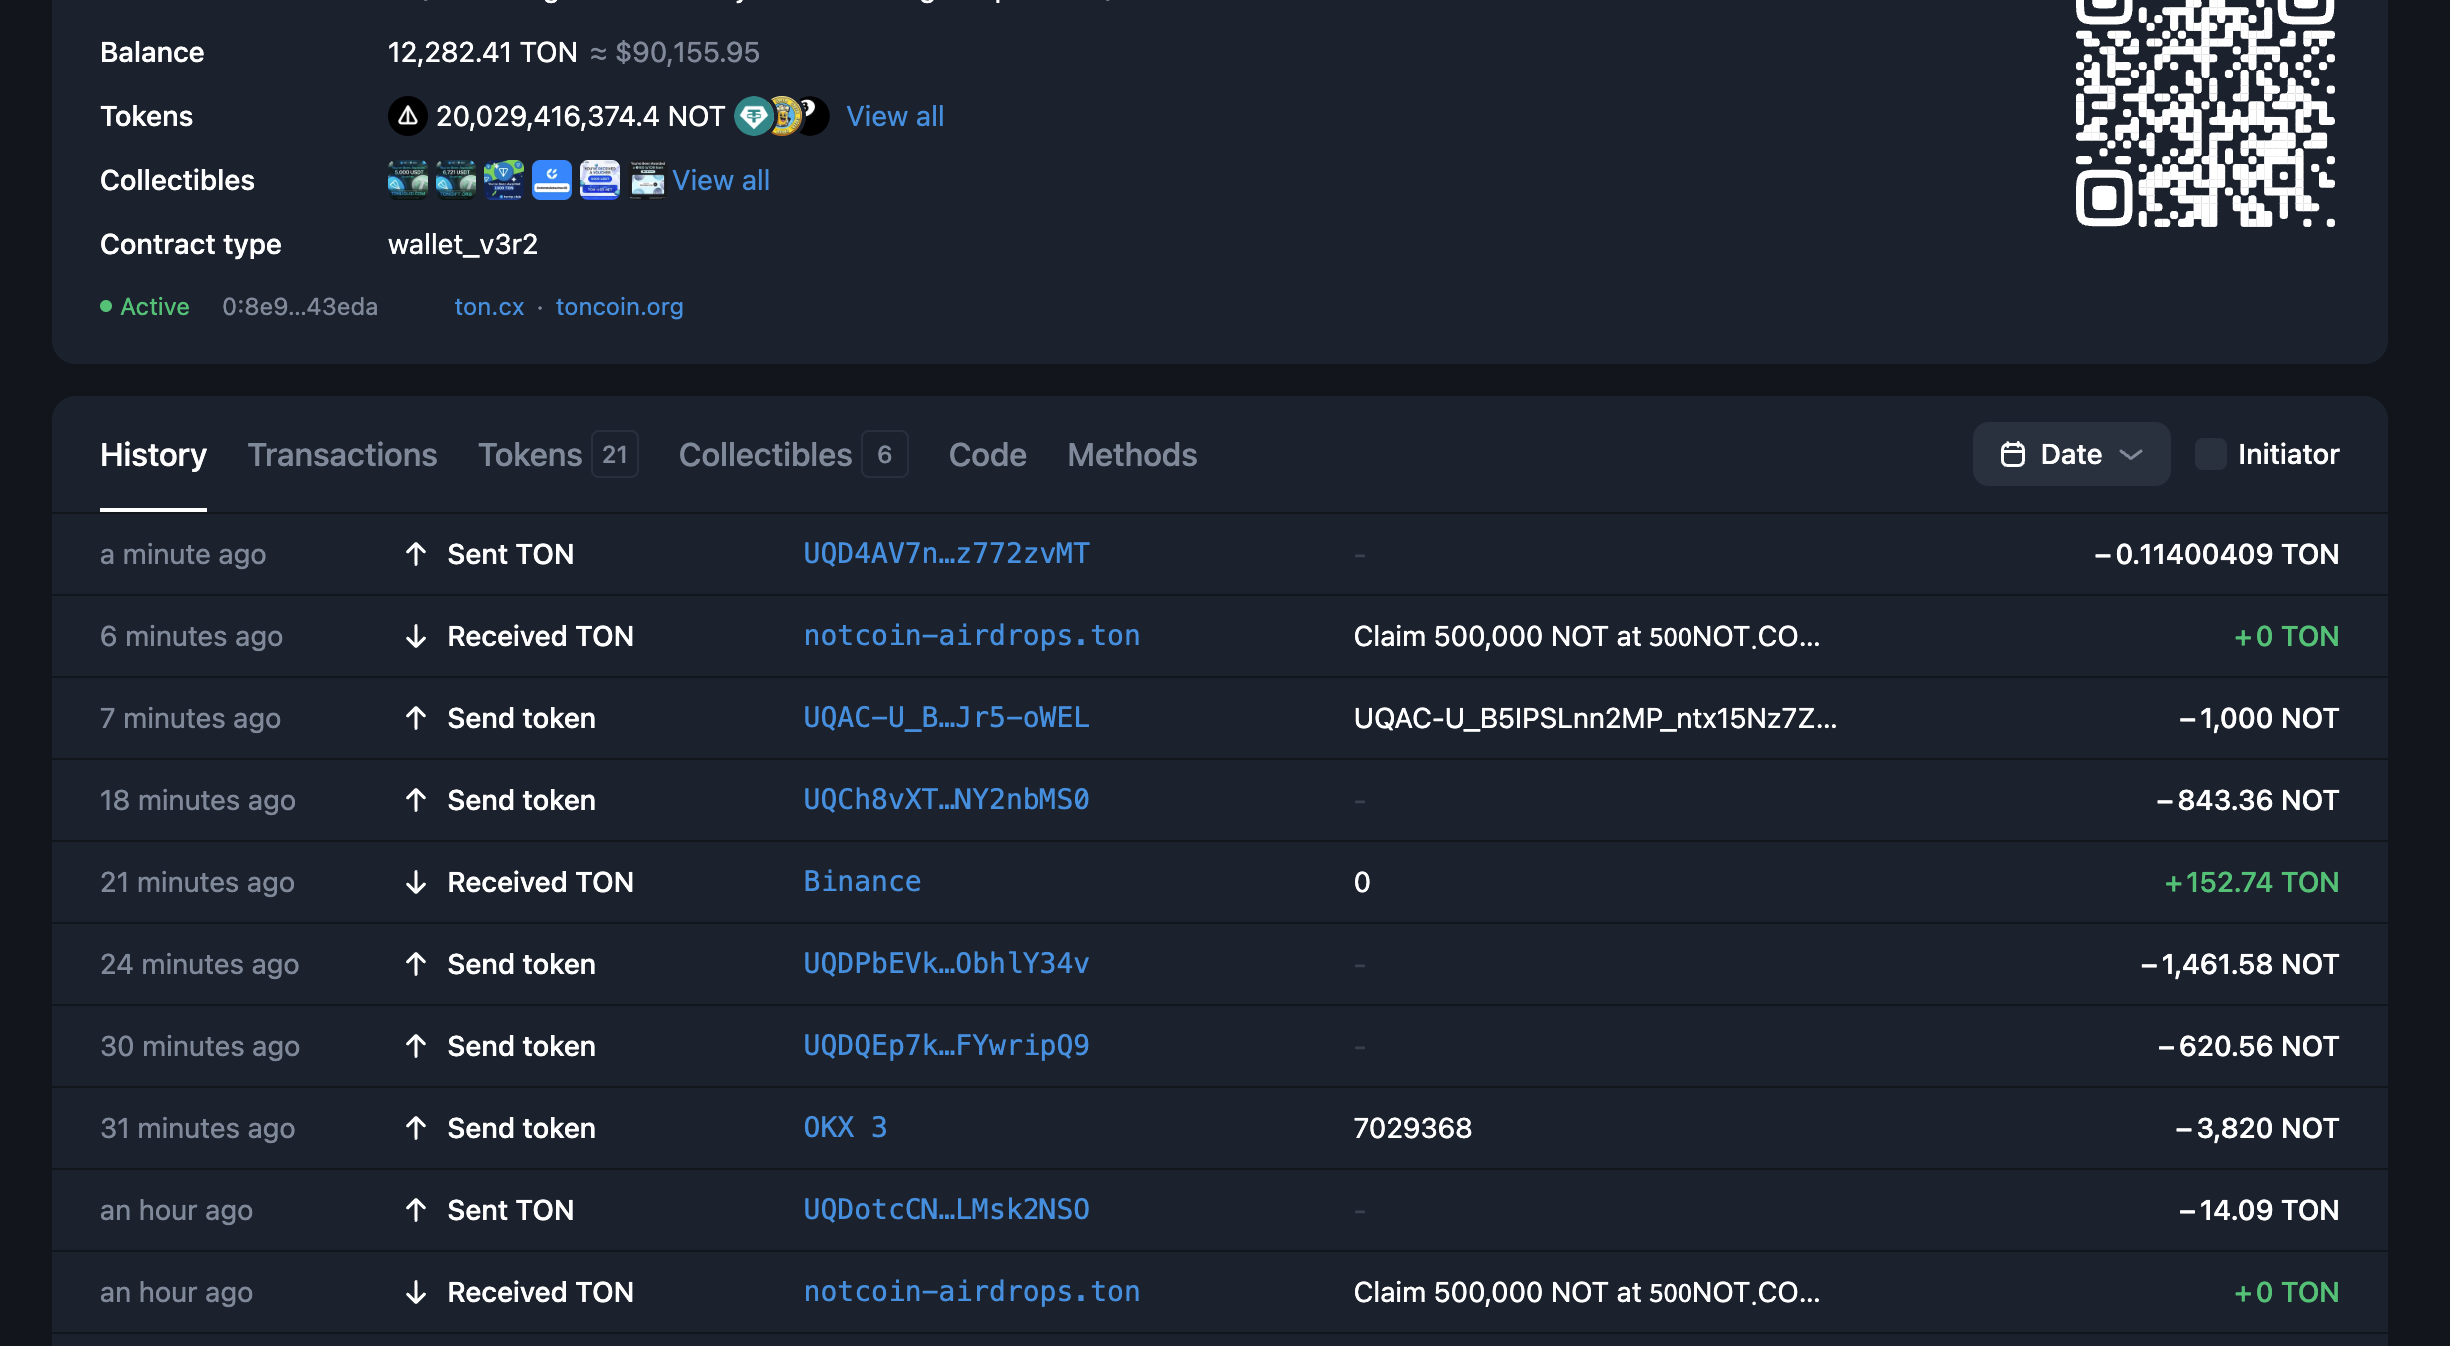Screen dimensions: 2450x1346
Task: Click the arrow icon on OKX 3 row
Action: [x=416, y=1128]
